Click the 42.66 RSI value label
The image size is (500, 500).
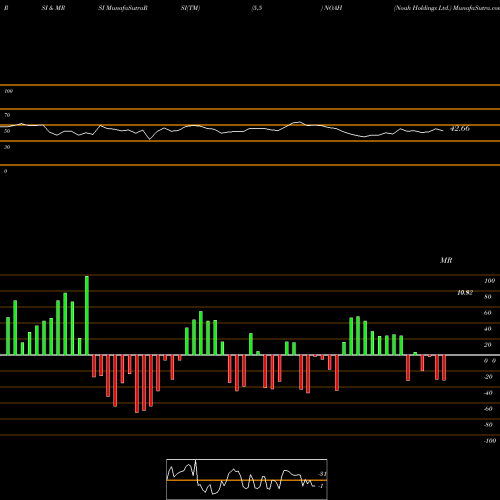pyautogui.click(x=460, y=128)
